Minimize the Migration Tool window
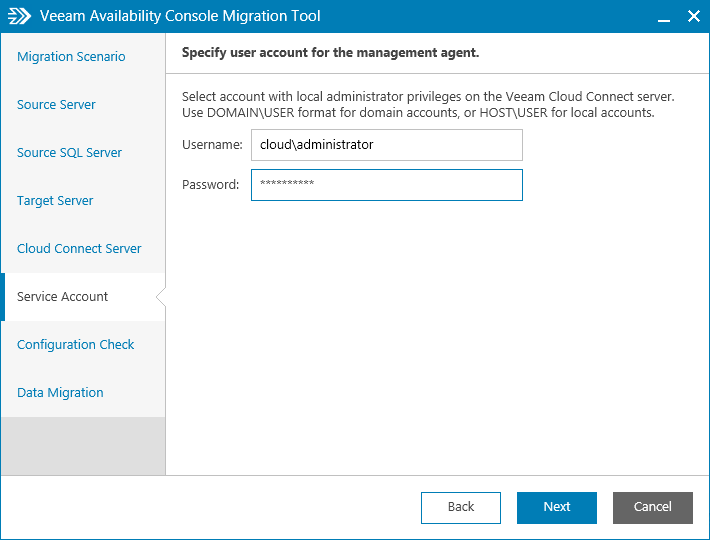The image size is (710, 540). tap(663, 17)
